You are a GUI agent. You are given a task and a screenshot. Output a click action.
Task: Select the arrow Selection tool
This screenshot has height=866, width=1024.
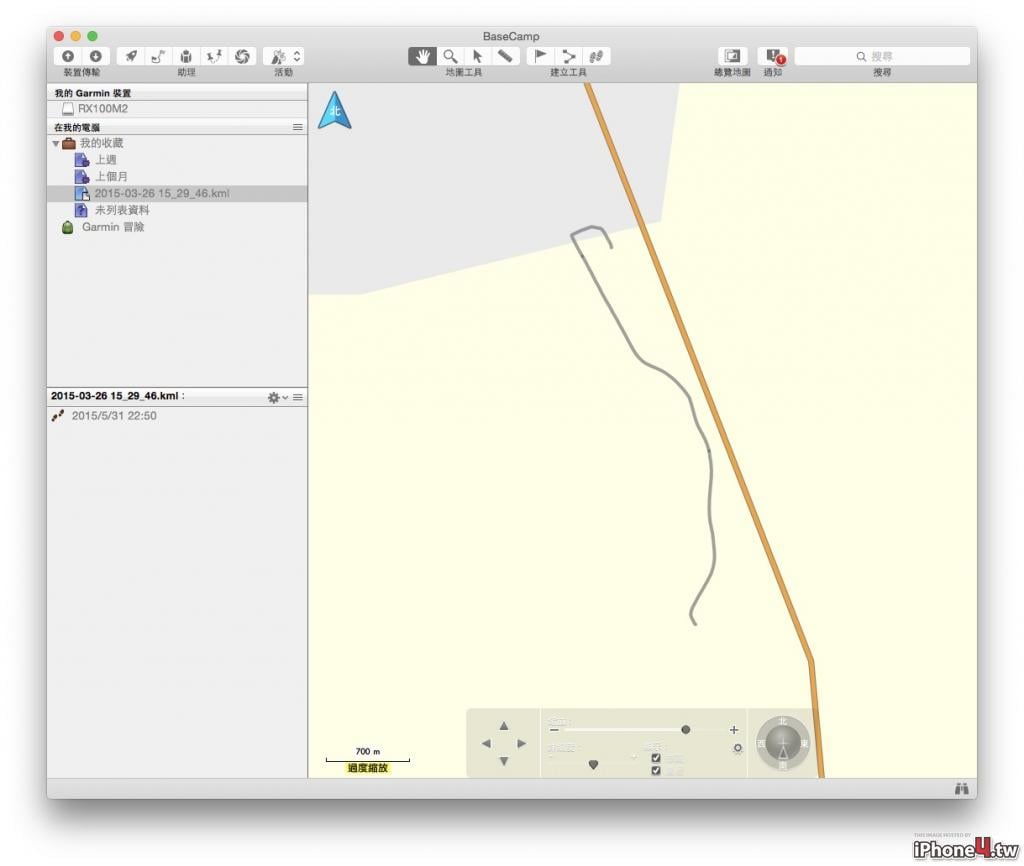pyautogui.click(x=477, y=56)
